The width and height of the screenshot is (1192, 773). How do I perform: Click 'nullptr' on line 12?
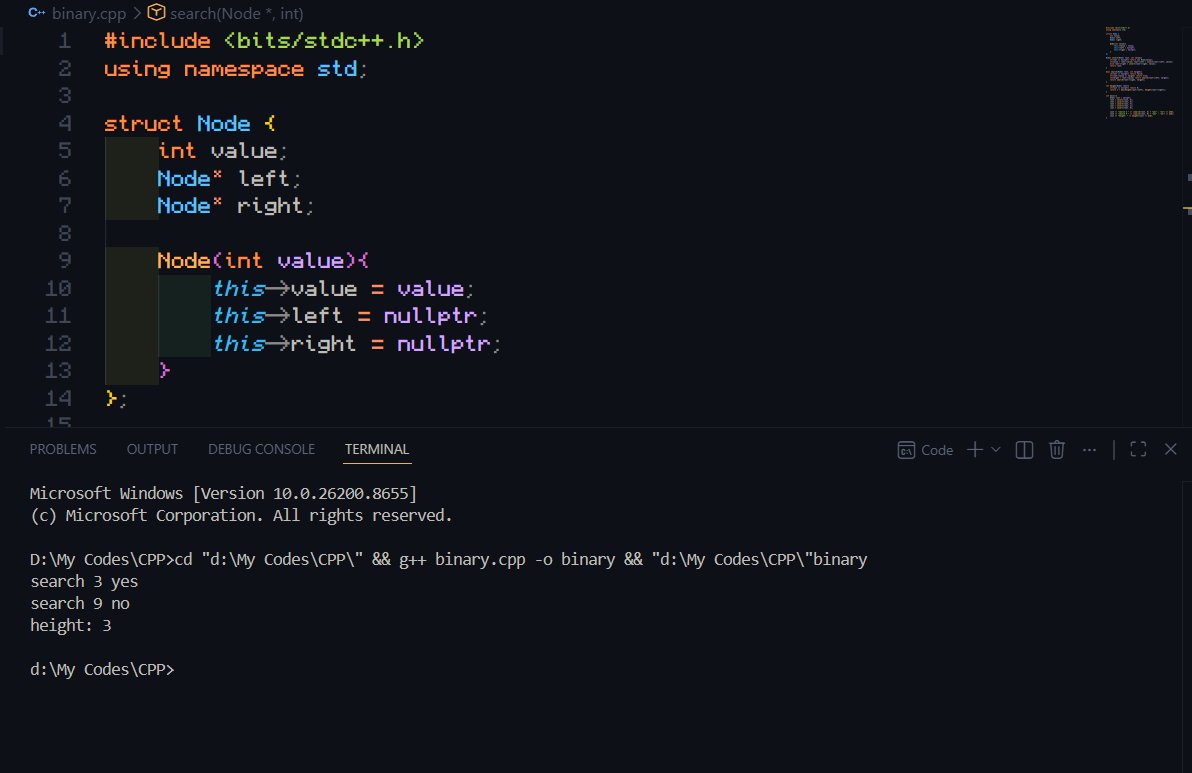[x=444, y=344]
